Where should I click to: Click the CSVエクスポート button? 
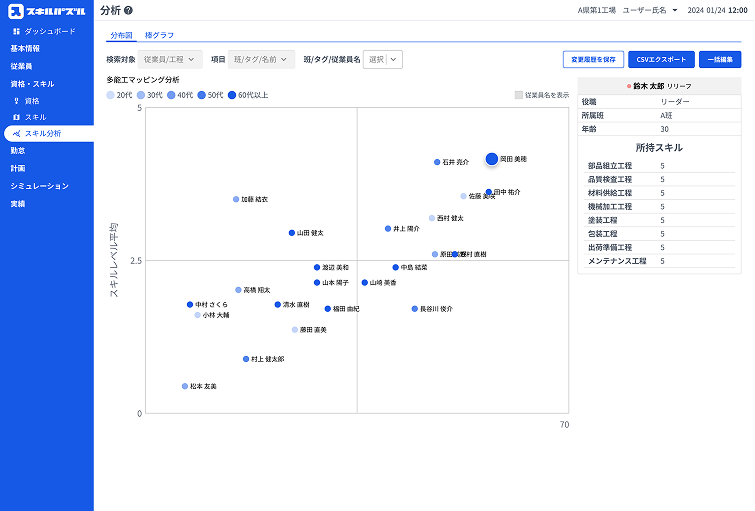(x=661, y=60)
